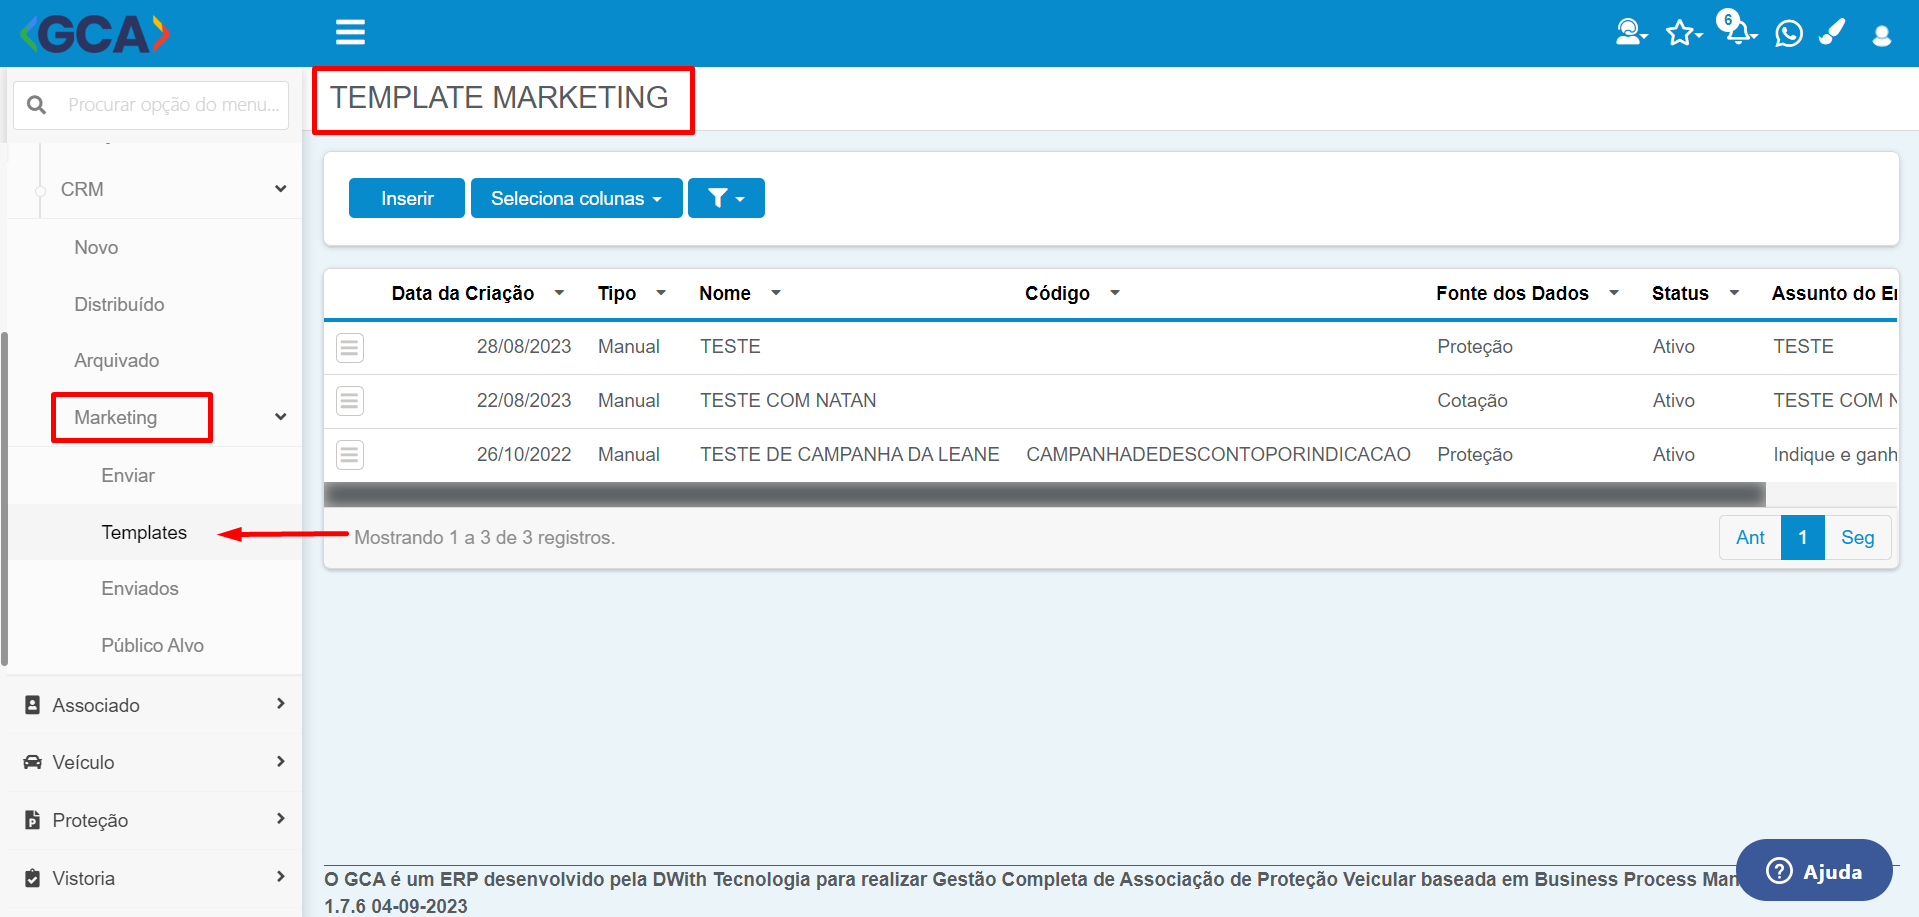Select Público Alvo under Marketing
Image resolution: width=1919 pixels, height=917 pixels.
[152, 645]
